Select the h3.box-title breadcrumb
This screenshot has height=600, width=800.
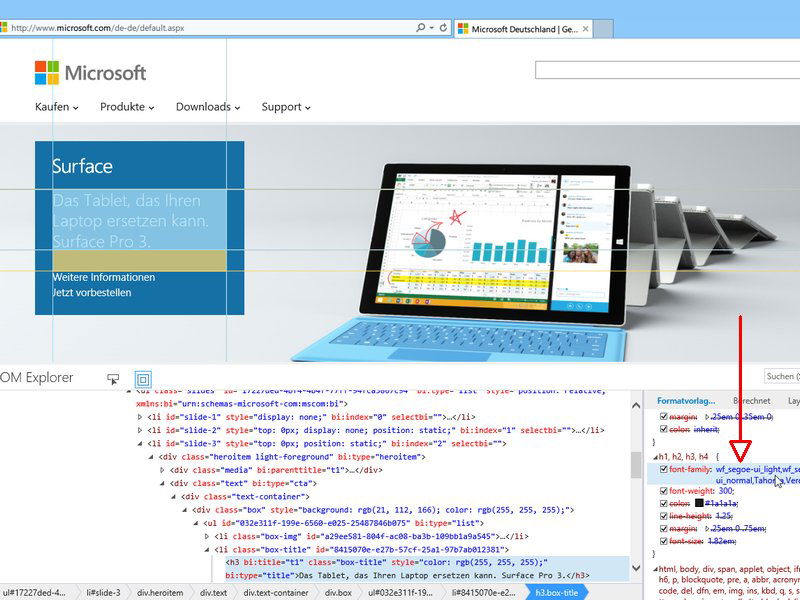pyautogui.click(x=557, y=592)
